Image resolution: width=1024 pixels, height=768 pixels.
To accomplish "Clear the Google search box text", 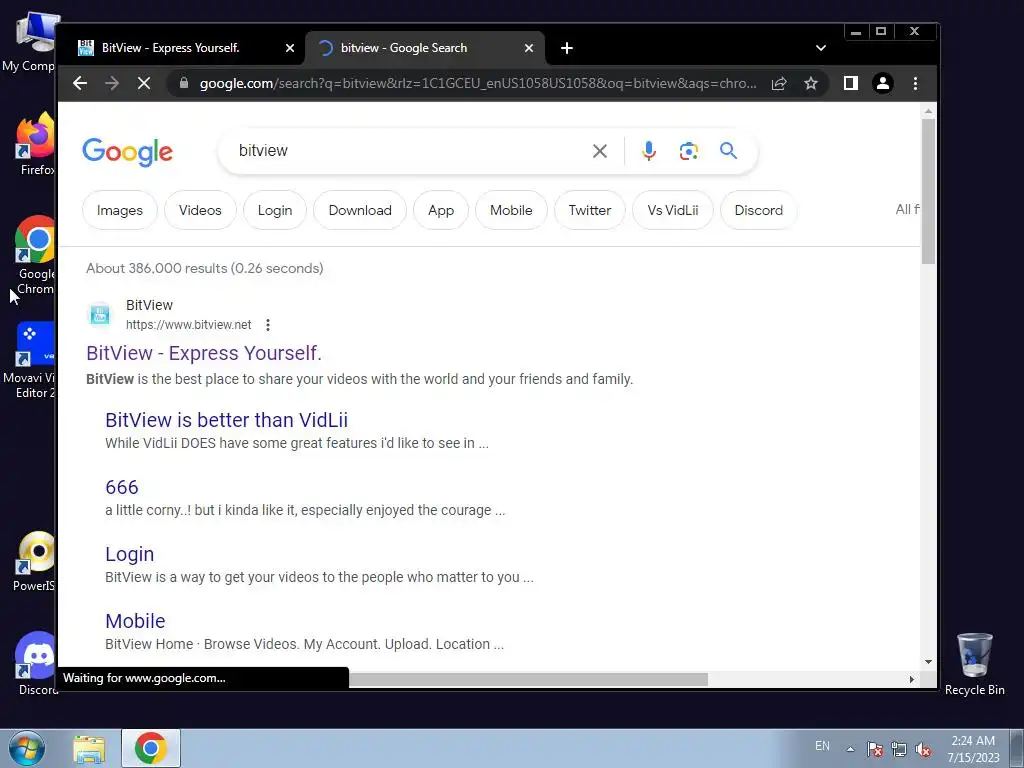I will click(600, 152).
